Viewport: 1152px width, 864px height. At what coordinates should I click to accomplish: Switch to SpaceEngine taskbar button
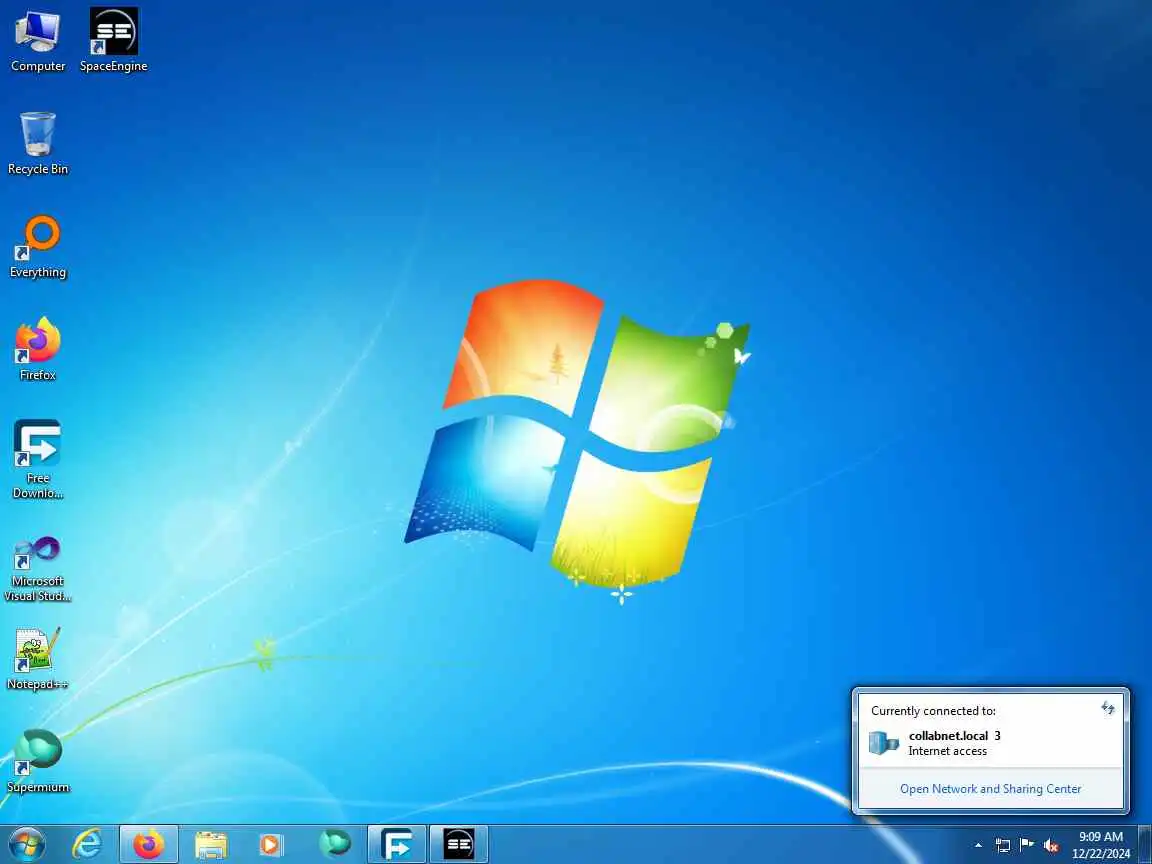[x=458, y=845]
